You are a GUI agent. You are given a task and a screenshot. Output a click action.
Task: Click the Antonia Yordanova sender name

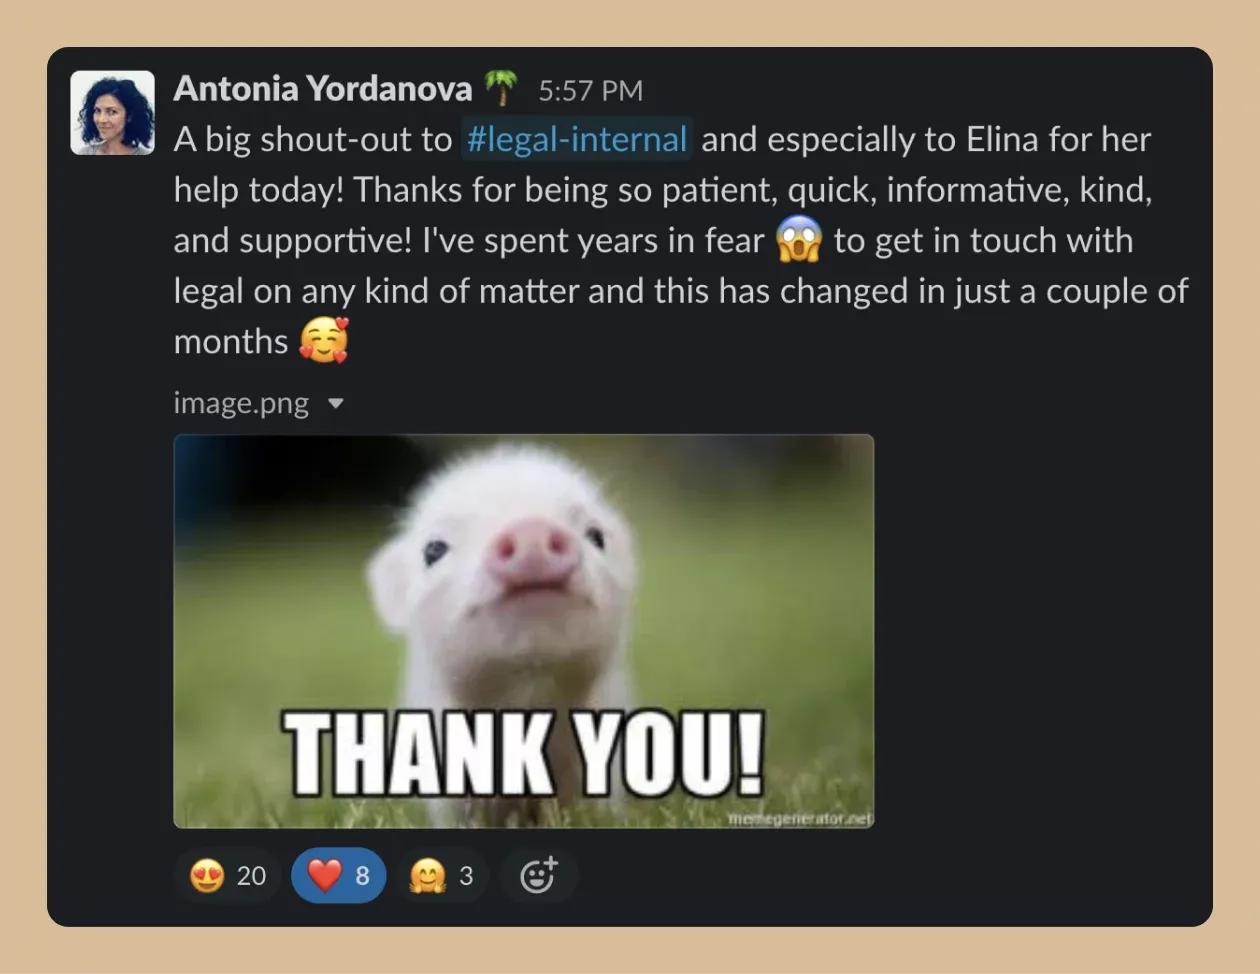[x=323, y=88]
